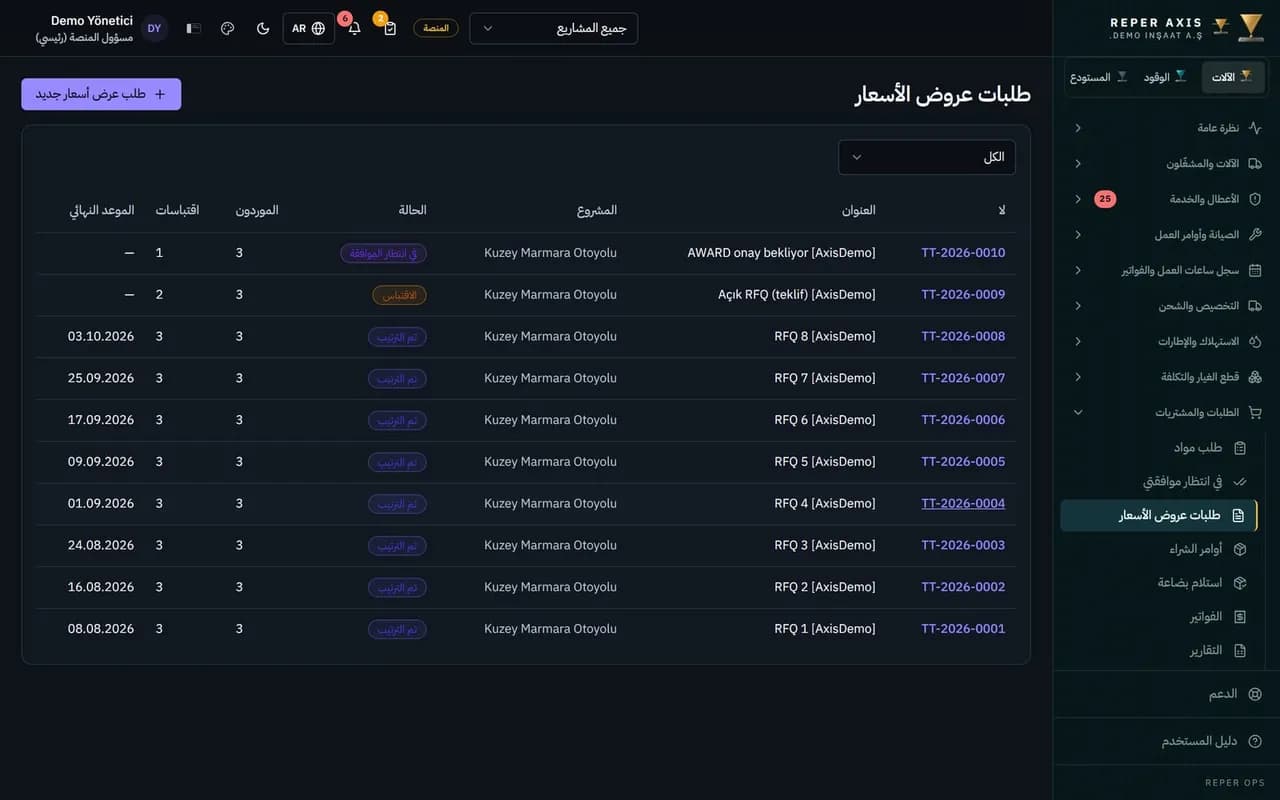Switch to the الوقود tab
This screenshot has height=800, width=1280.
(1166, 77)
